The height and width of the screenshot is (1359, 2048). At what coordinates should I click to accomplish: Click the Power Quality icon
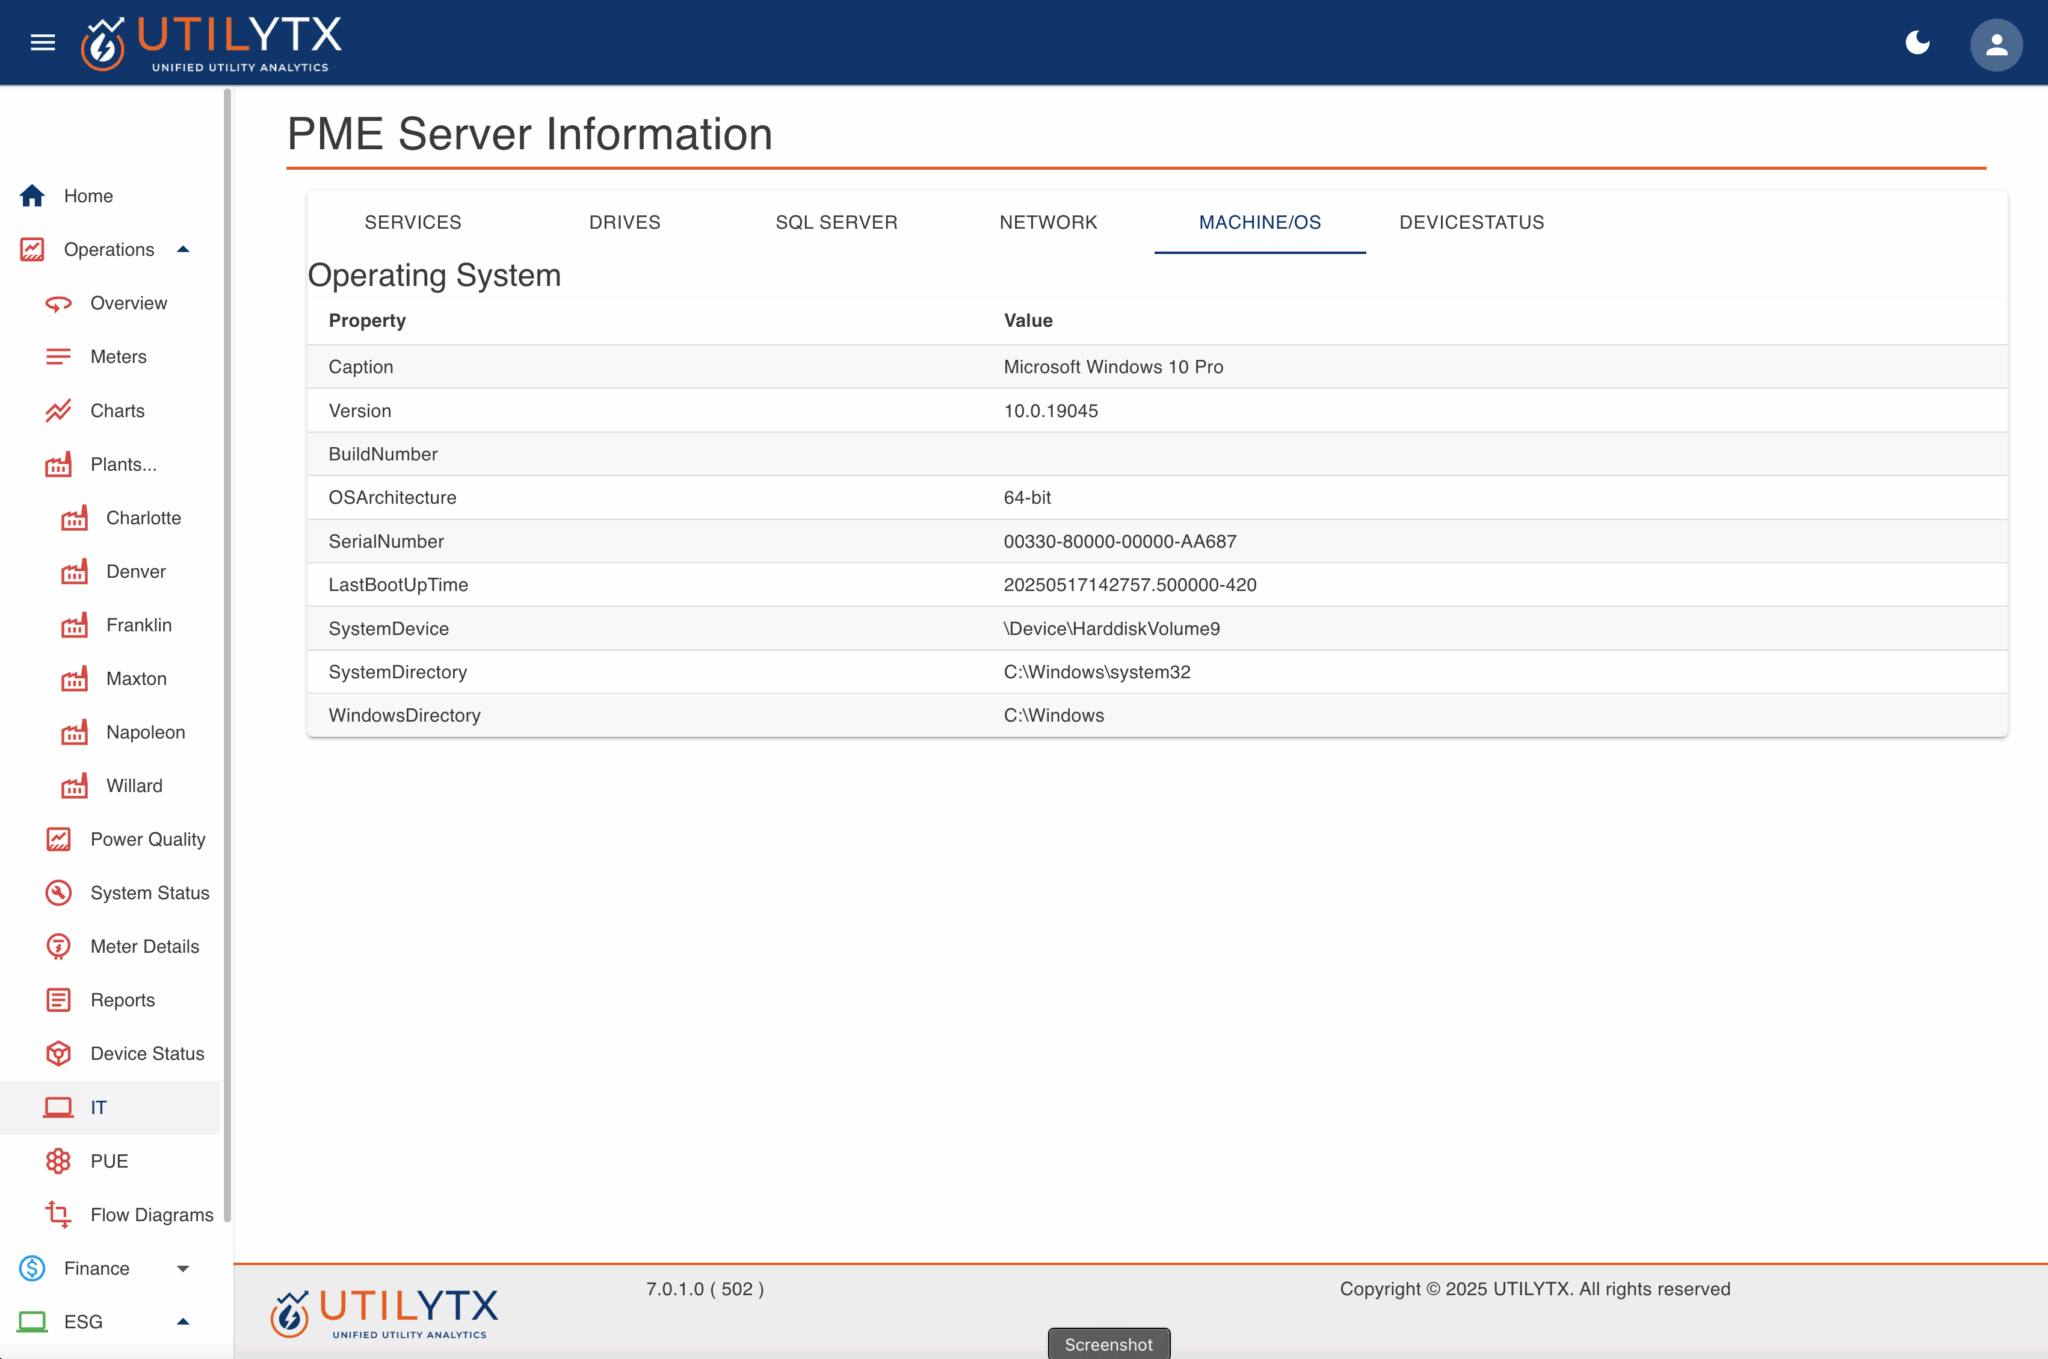click(x=58, y=839)
